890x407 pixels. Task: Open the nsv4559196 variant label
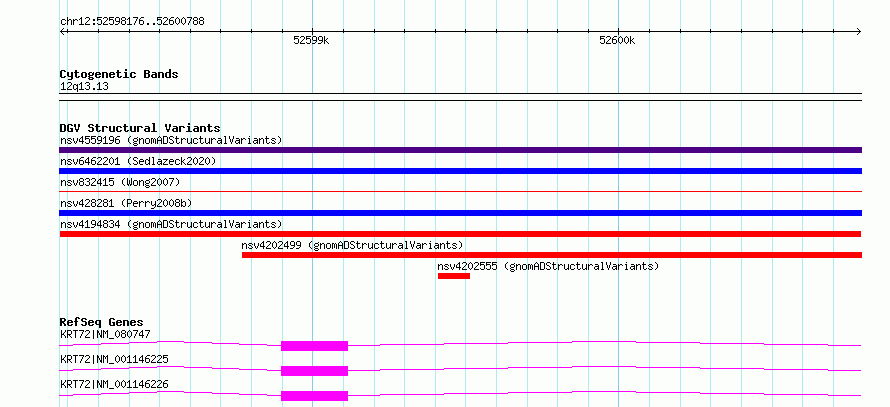(x=171, y=140)
